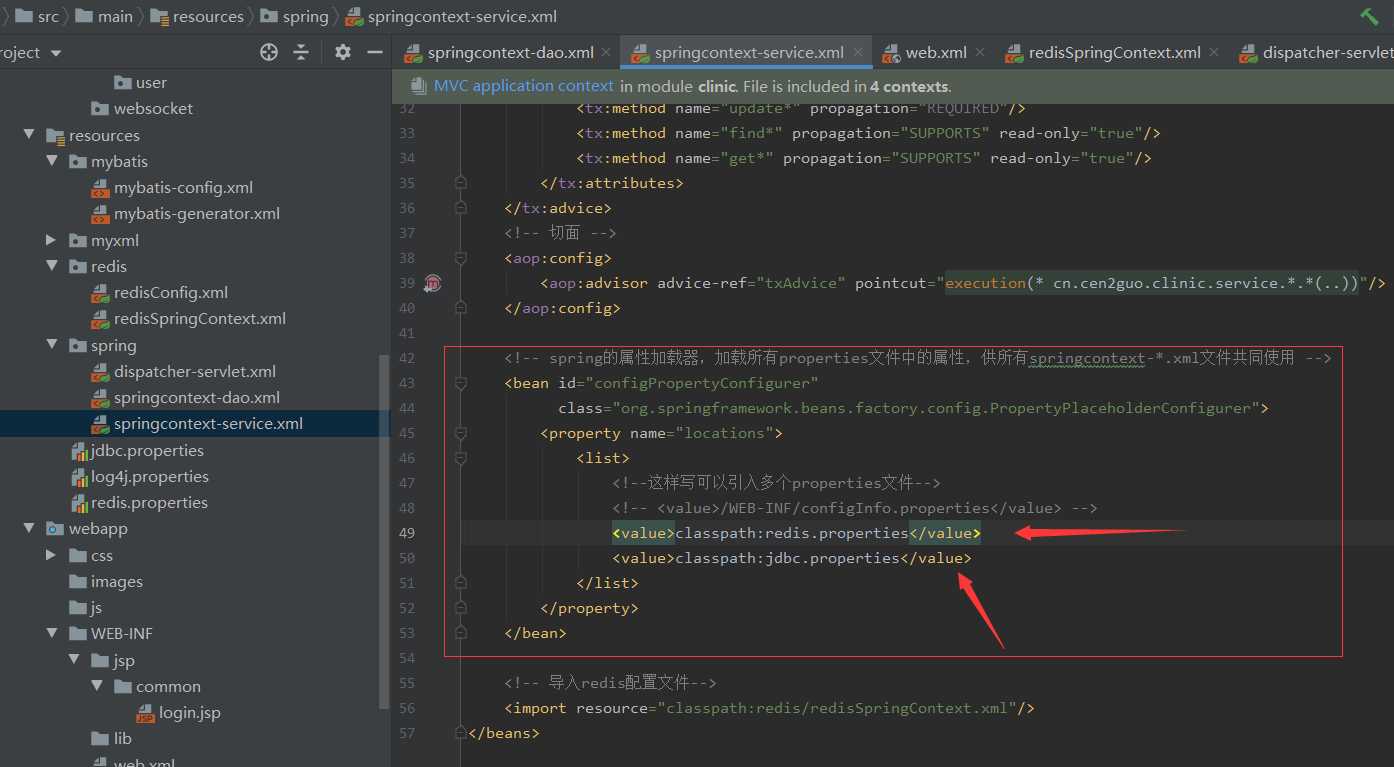This screenshot has width=1394, height=767.
Task: Place cursor on classpath:jdbc.properties value
Action: (787, 558)
